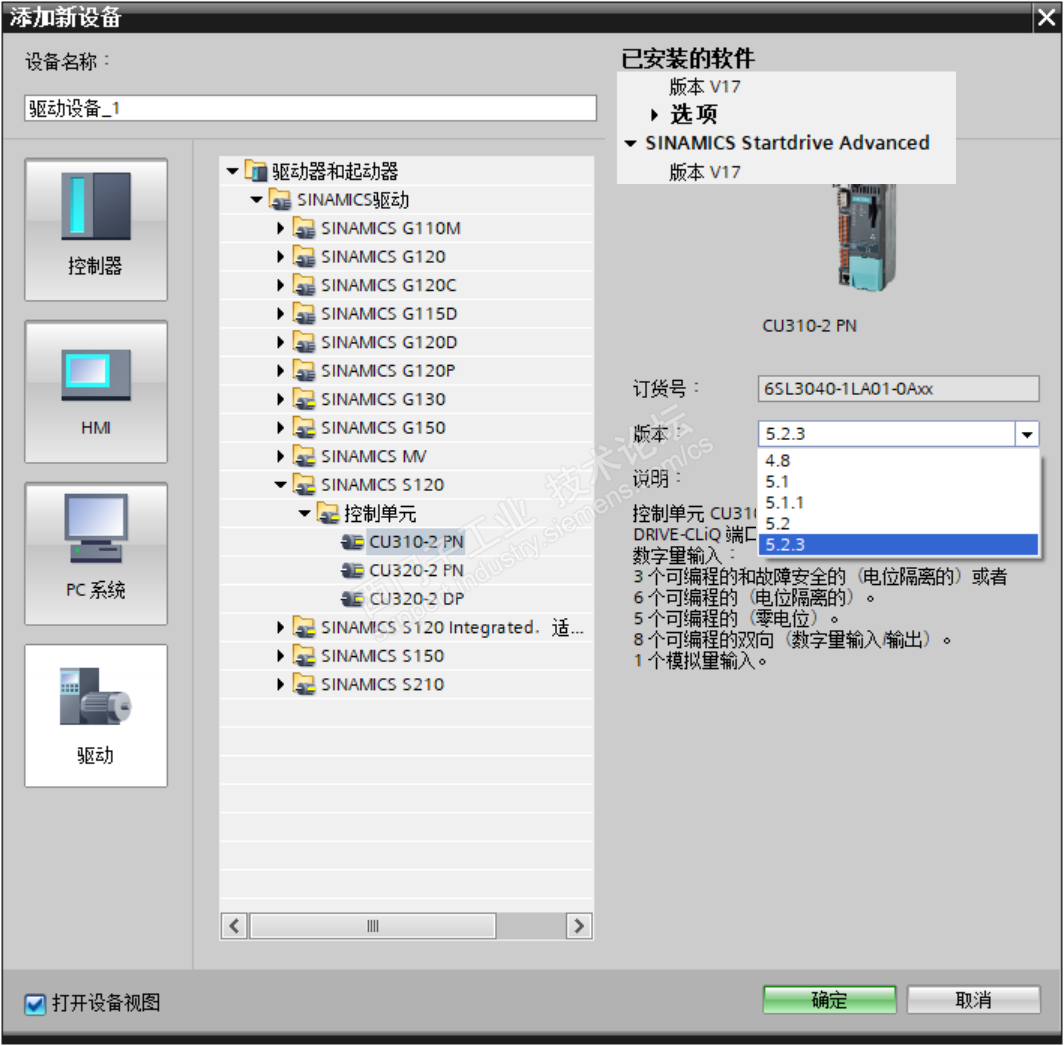Click the CU310-2 PN product image
This screenshot has height=1046, width=1064.
tap(864, 238)
